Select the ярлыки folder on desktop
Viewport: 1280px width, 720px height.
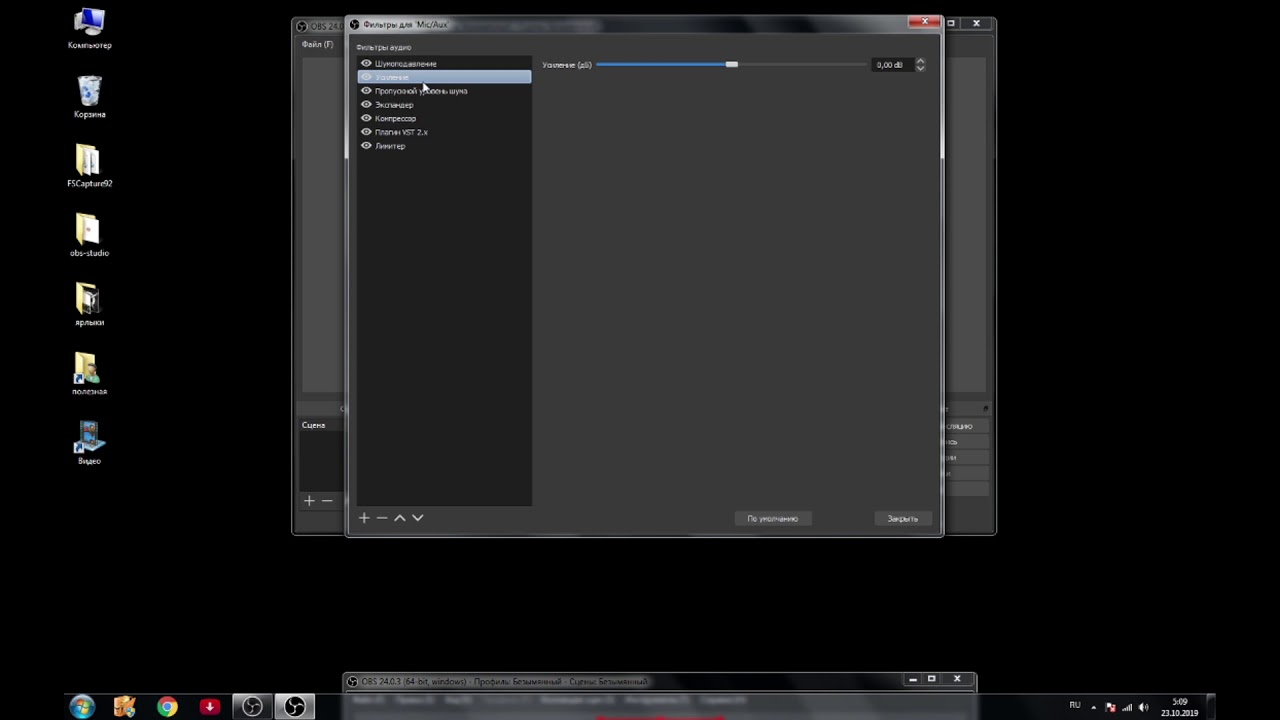[89, 305]
